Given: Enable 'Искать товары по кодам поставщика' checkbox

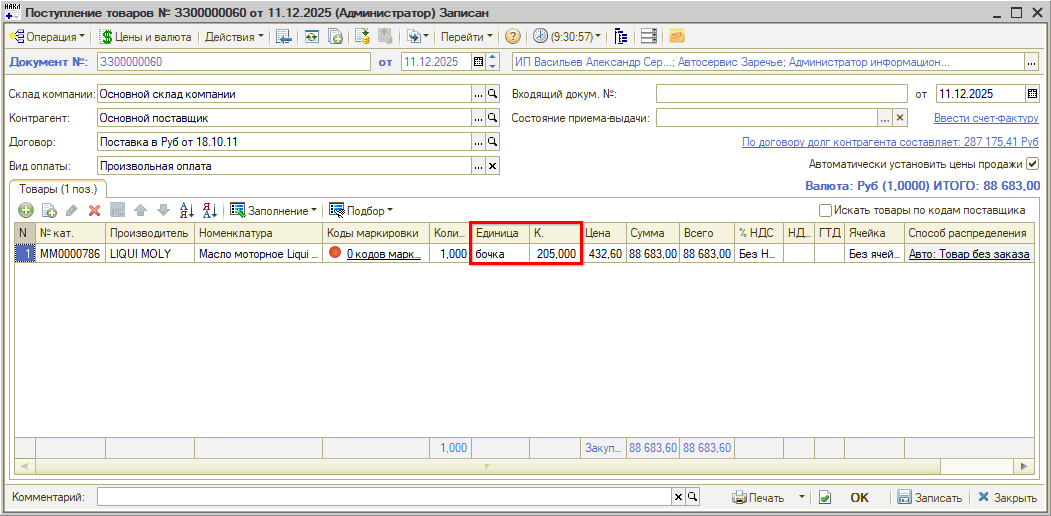Looking at the screenshot, I should click(825, 211).
